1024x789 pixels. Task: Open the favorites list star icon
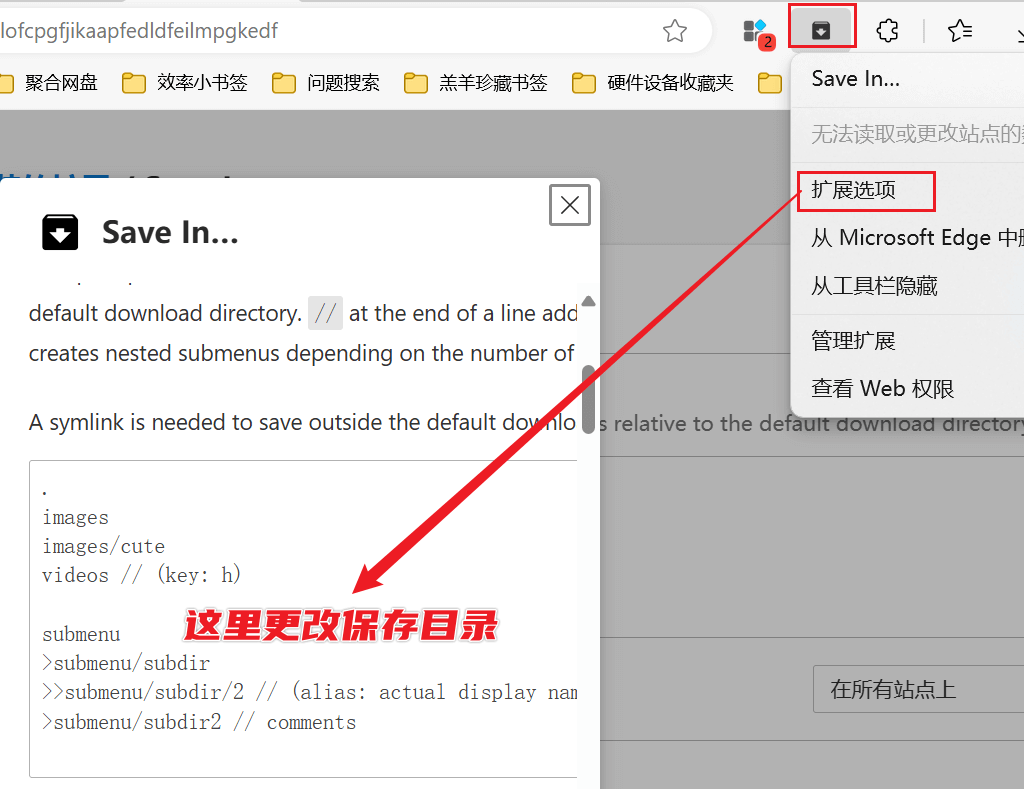960,30
